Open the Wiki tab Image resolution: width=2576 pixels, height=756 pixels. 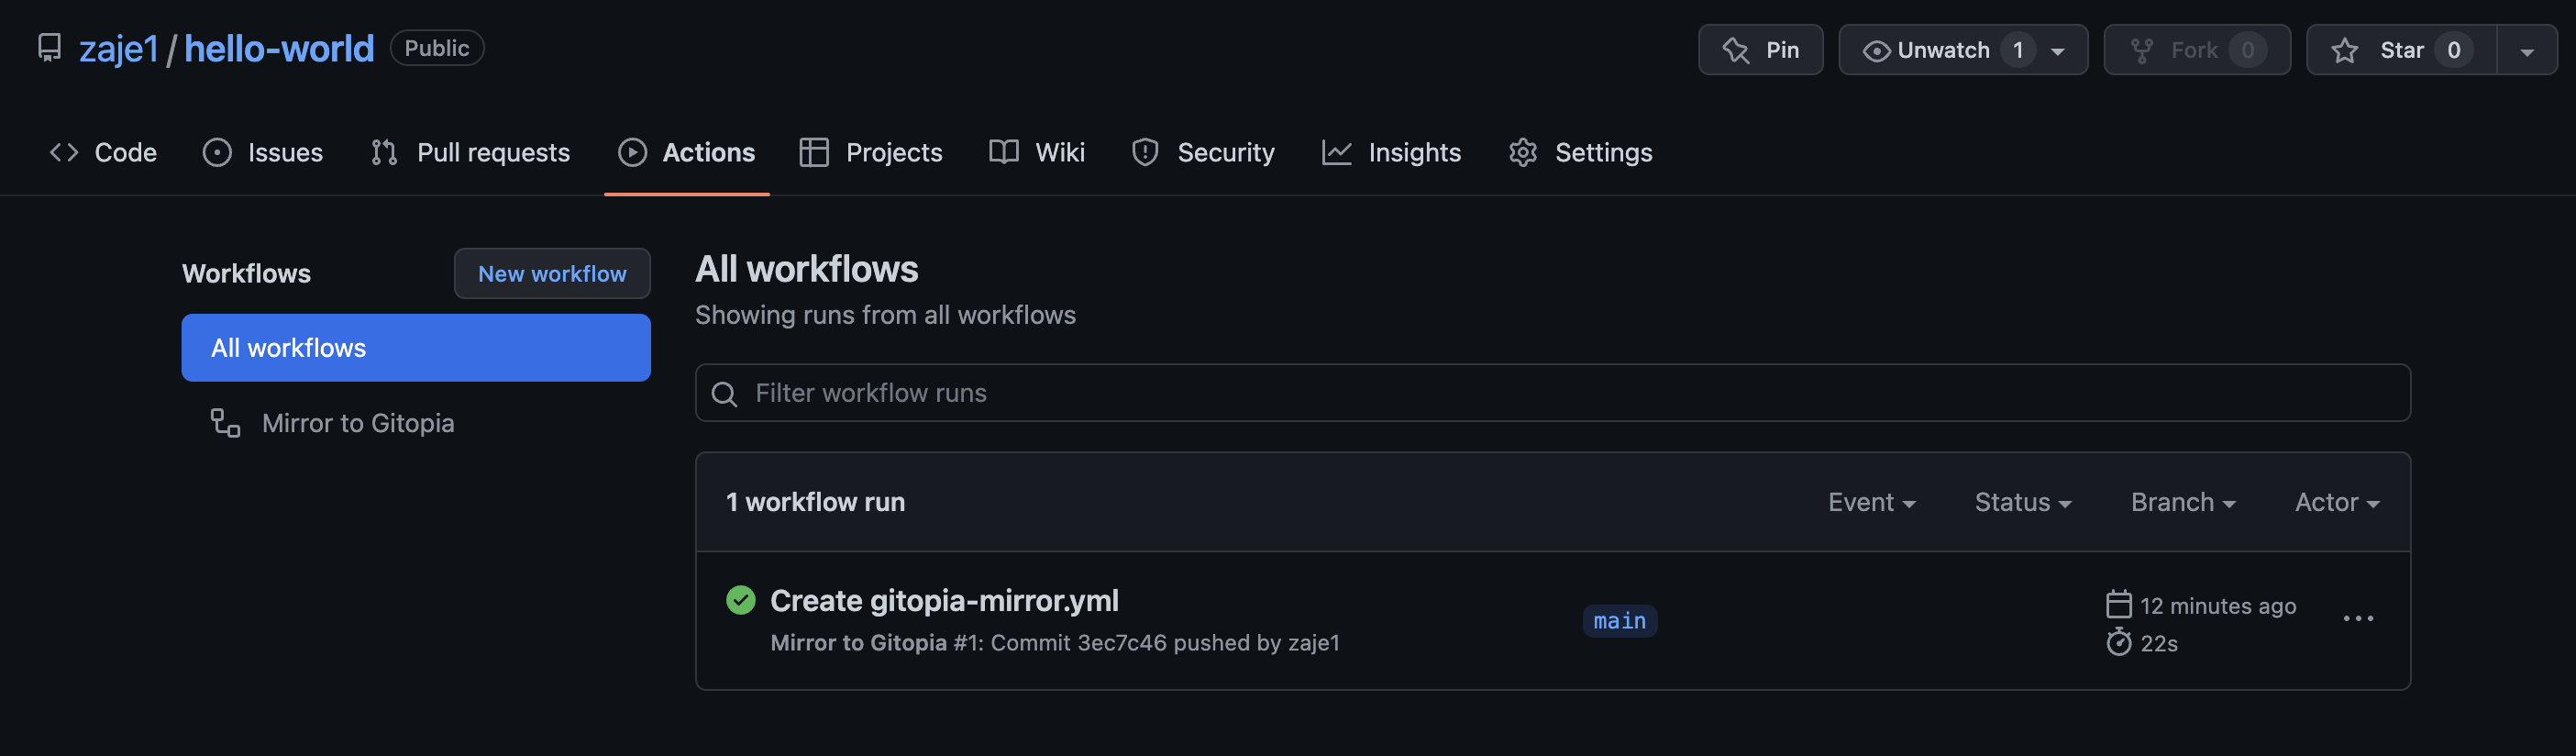(1037, 152)
